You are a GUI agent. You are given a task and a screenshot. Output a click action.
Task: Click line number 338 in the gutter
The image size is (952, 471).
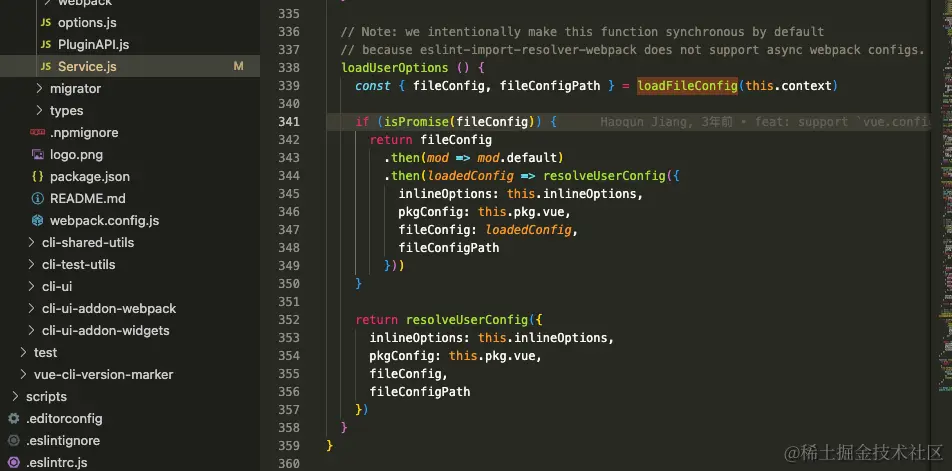(x=289, y=67)
